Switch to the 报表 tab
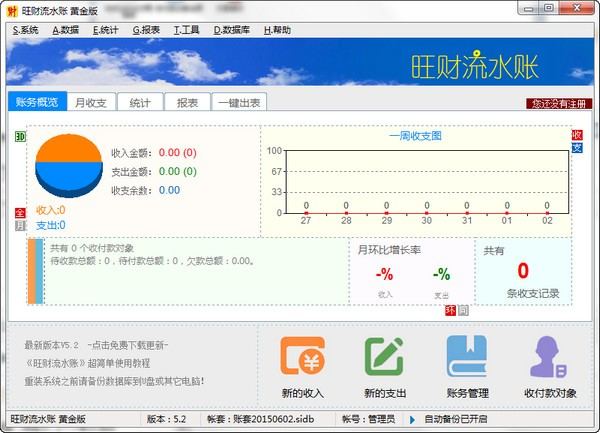 point(188,103)
